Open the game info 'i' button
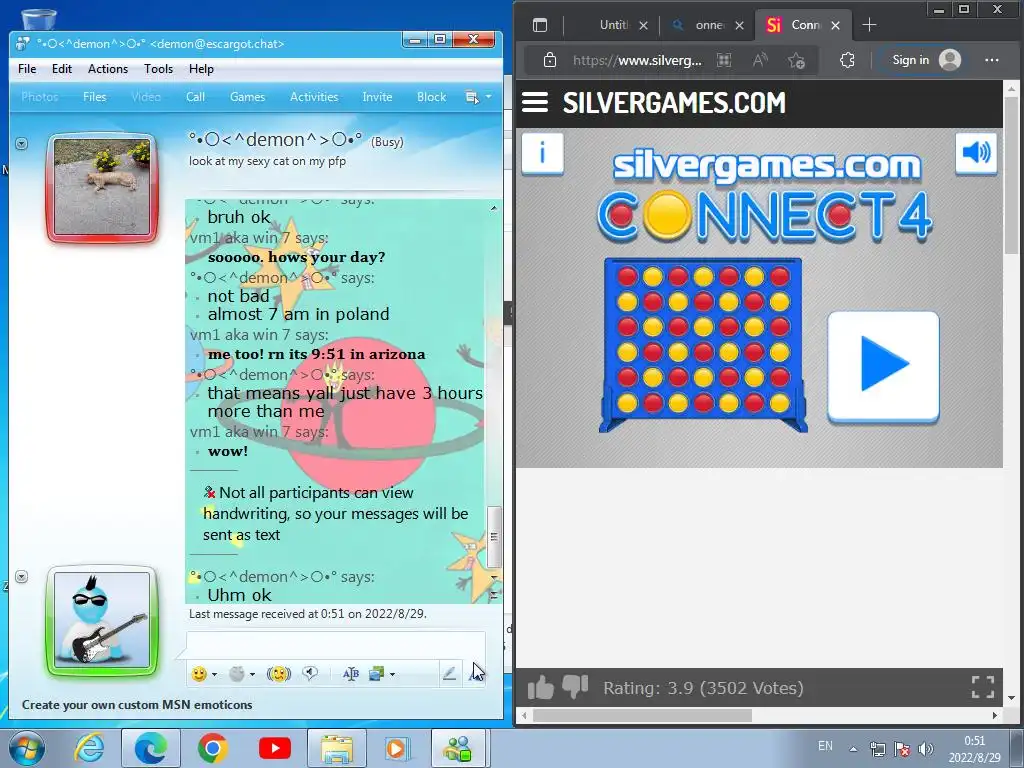Screen dimensions: 1024x768 click(x=542, y=153)
